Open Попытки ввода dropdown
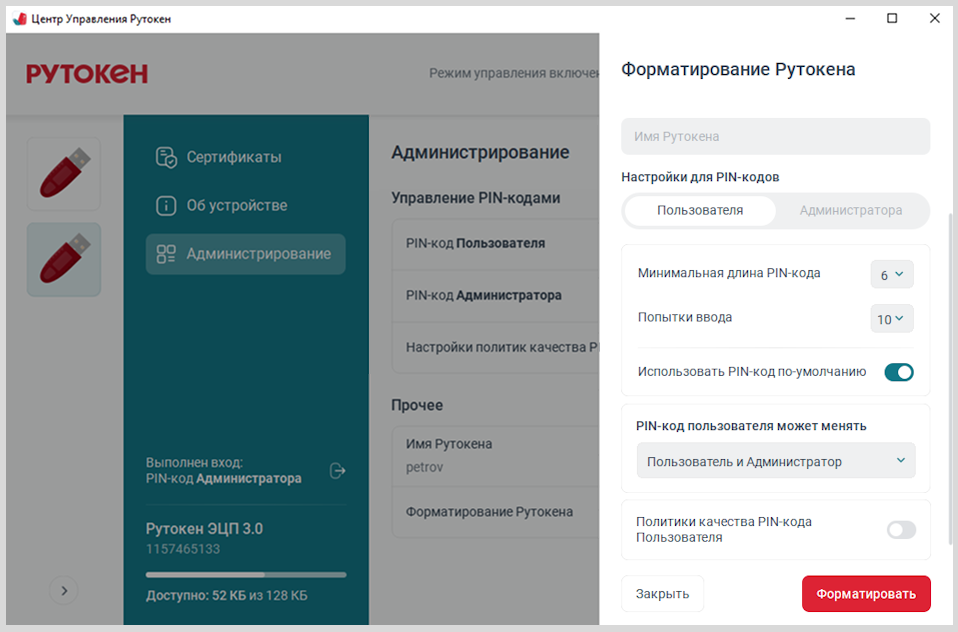The width and height of the screenshot is (958, 632). [x=891, y=319]
